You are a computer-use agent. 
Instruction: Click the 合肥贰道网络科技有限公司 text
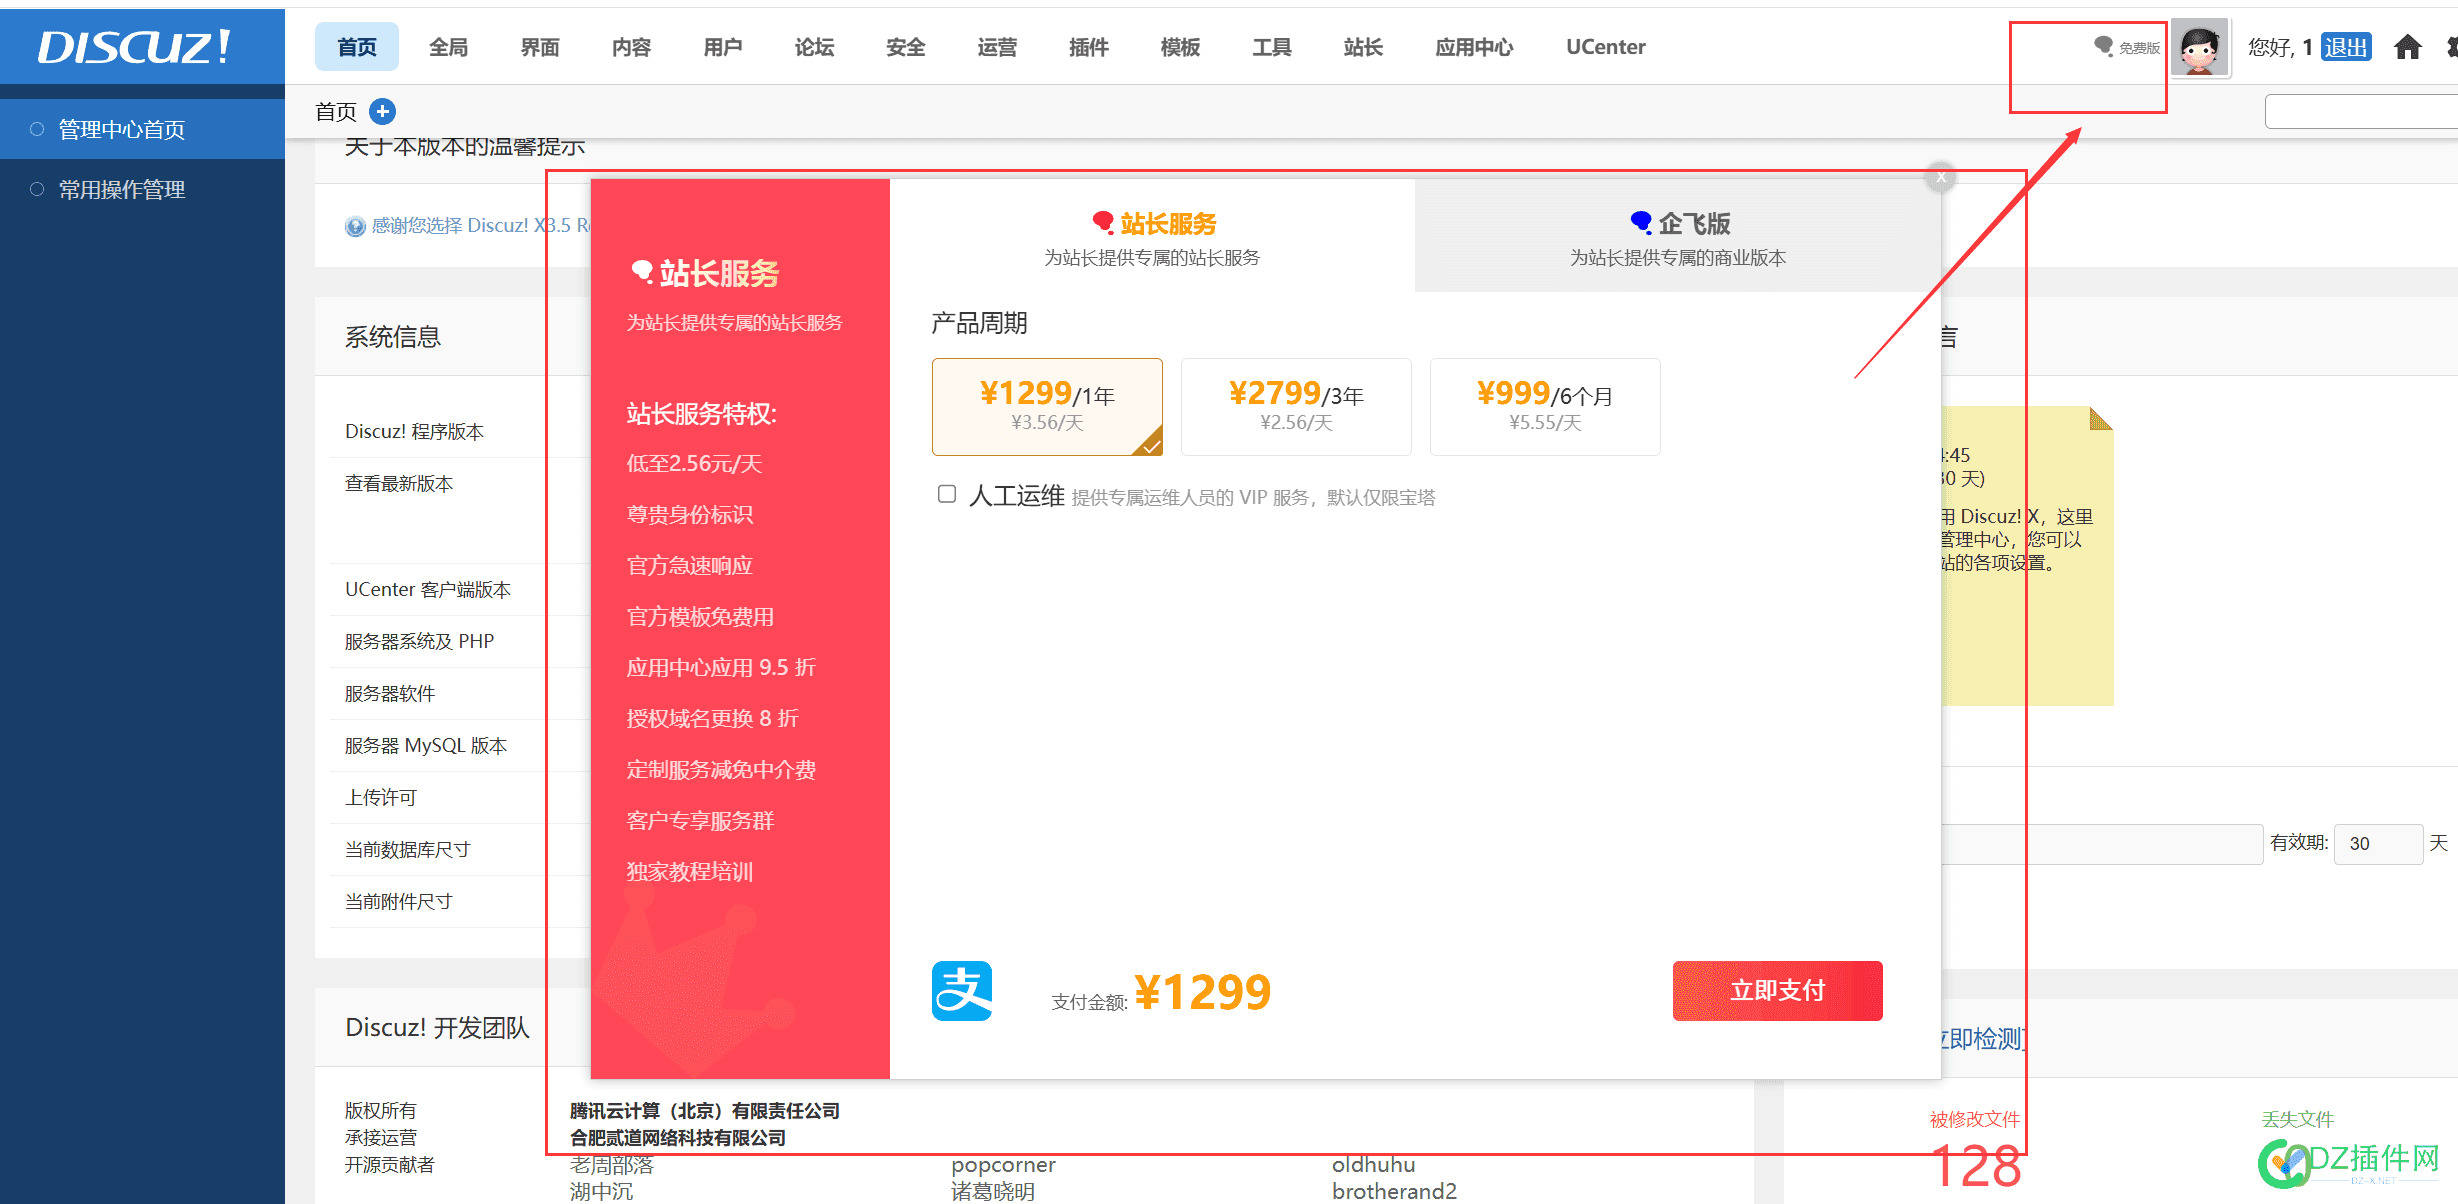click(x=678, y=1138)
